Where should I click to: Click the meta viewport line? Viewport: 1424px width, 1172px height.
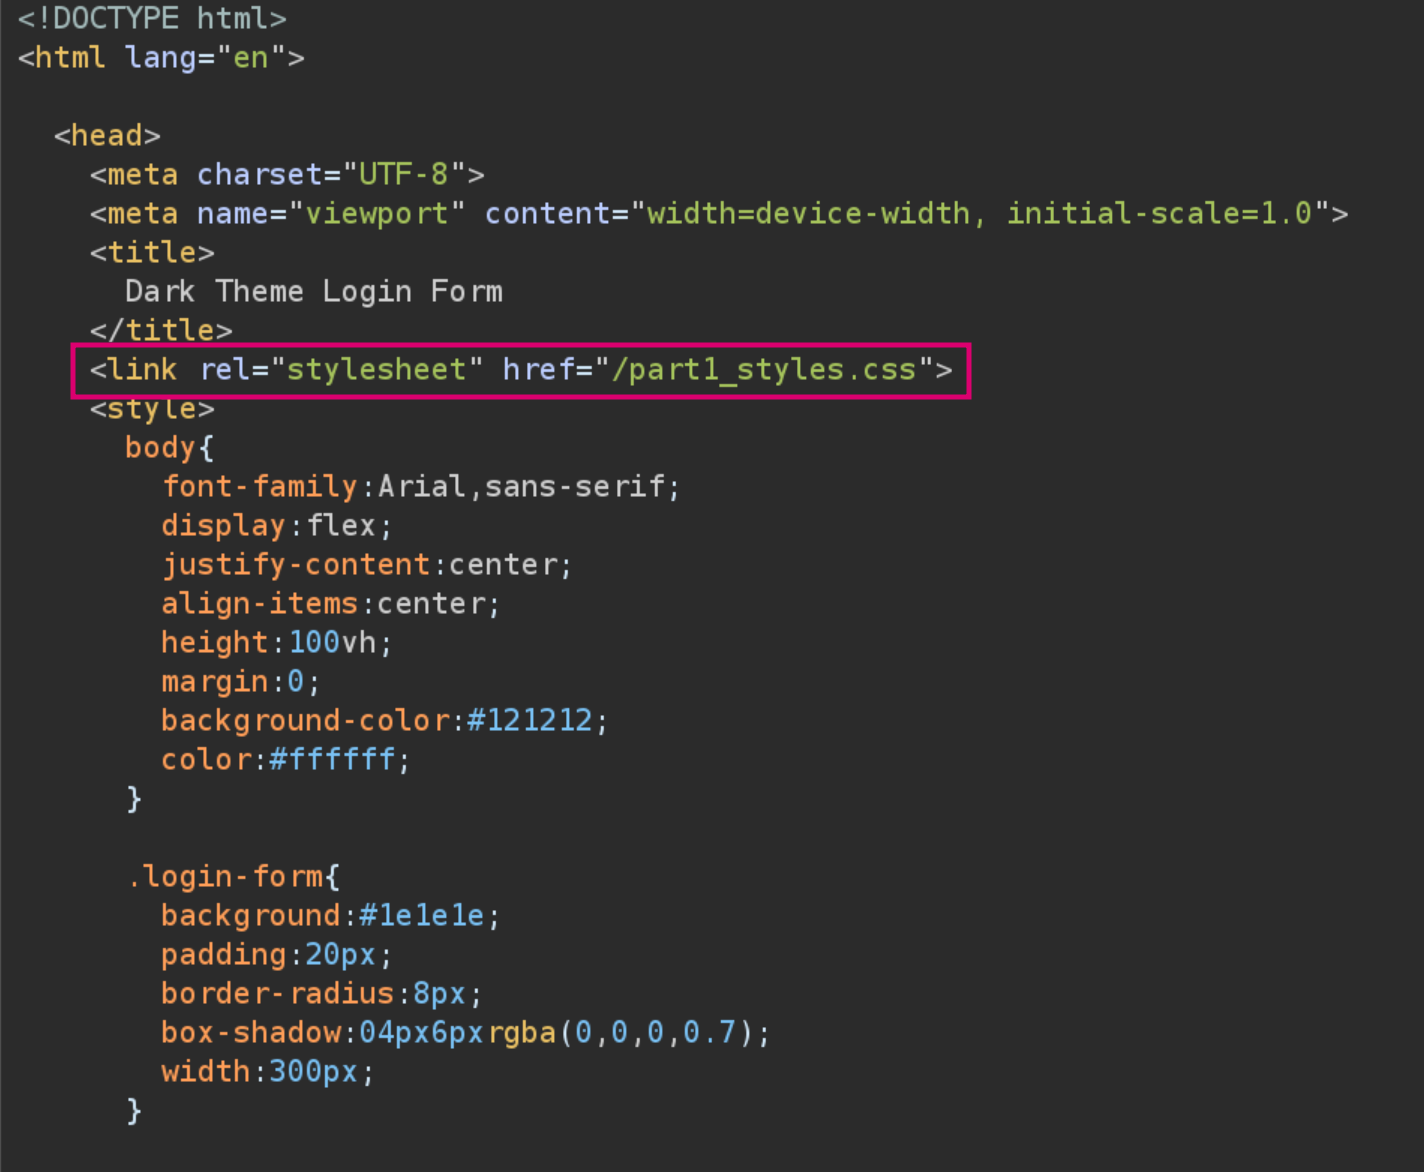(x=719, y=214)
